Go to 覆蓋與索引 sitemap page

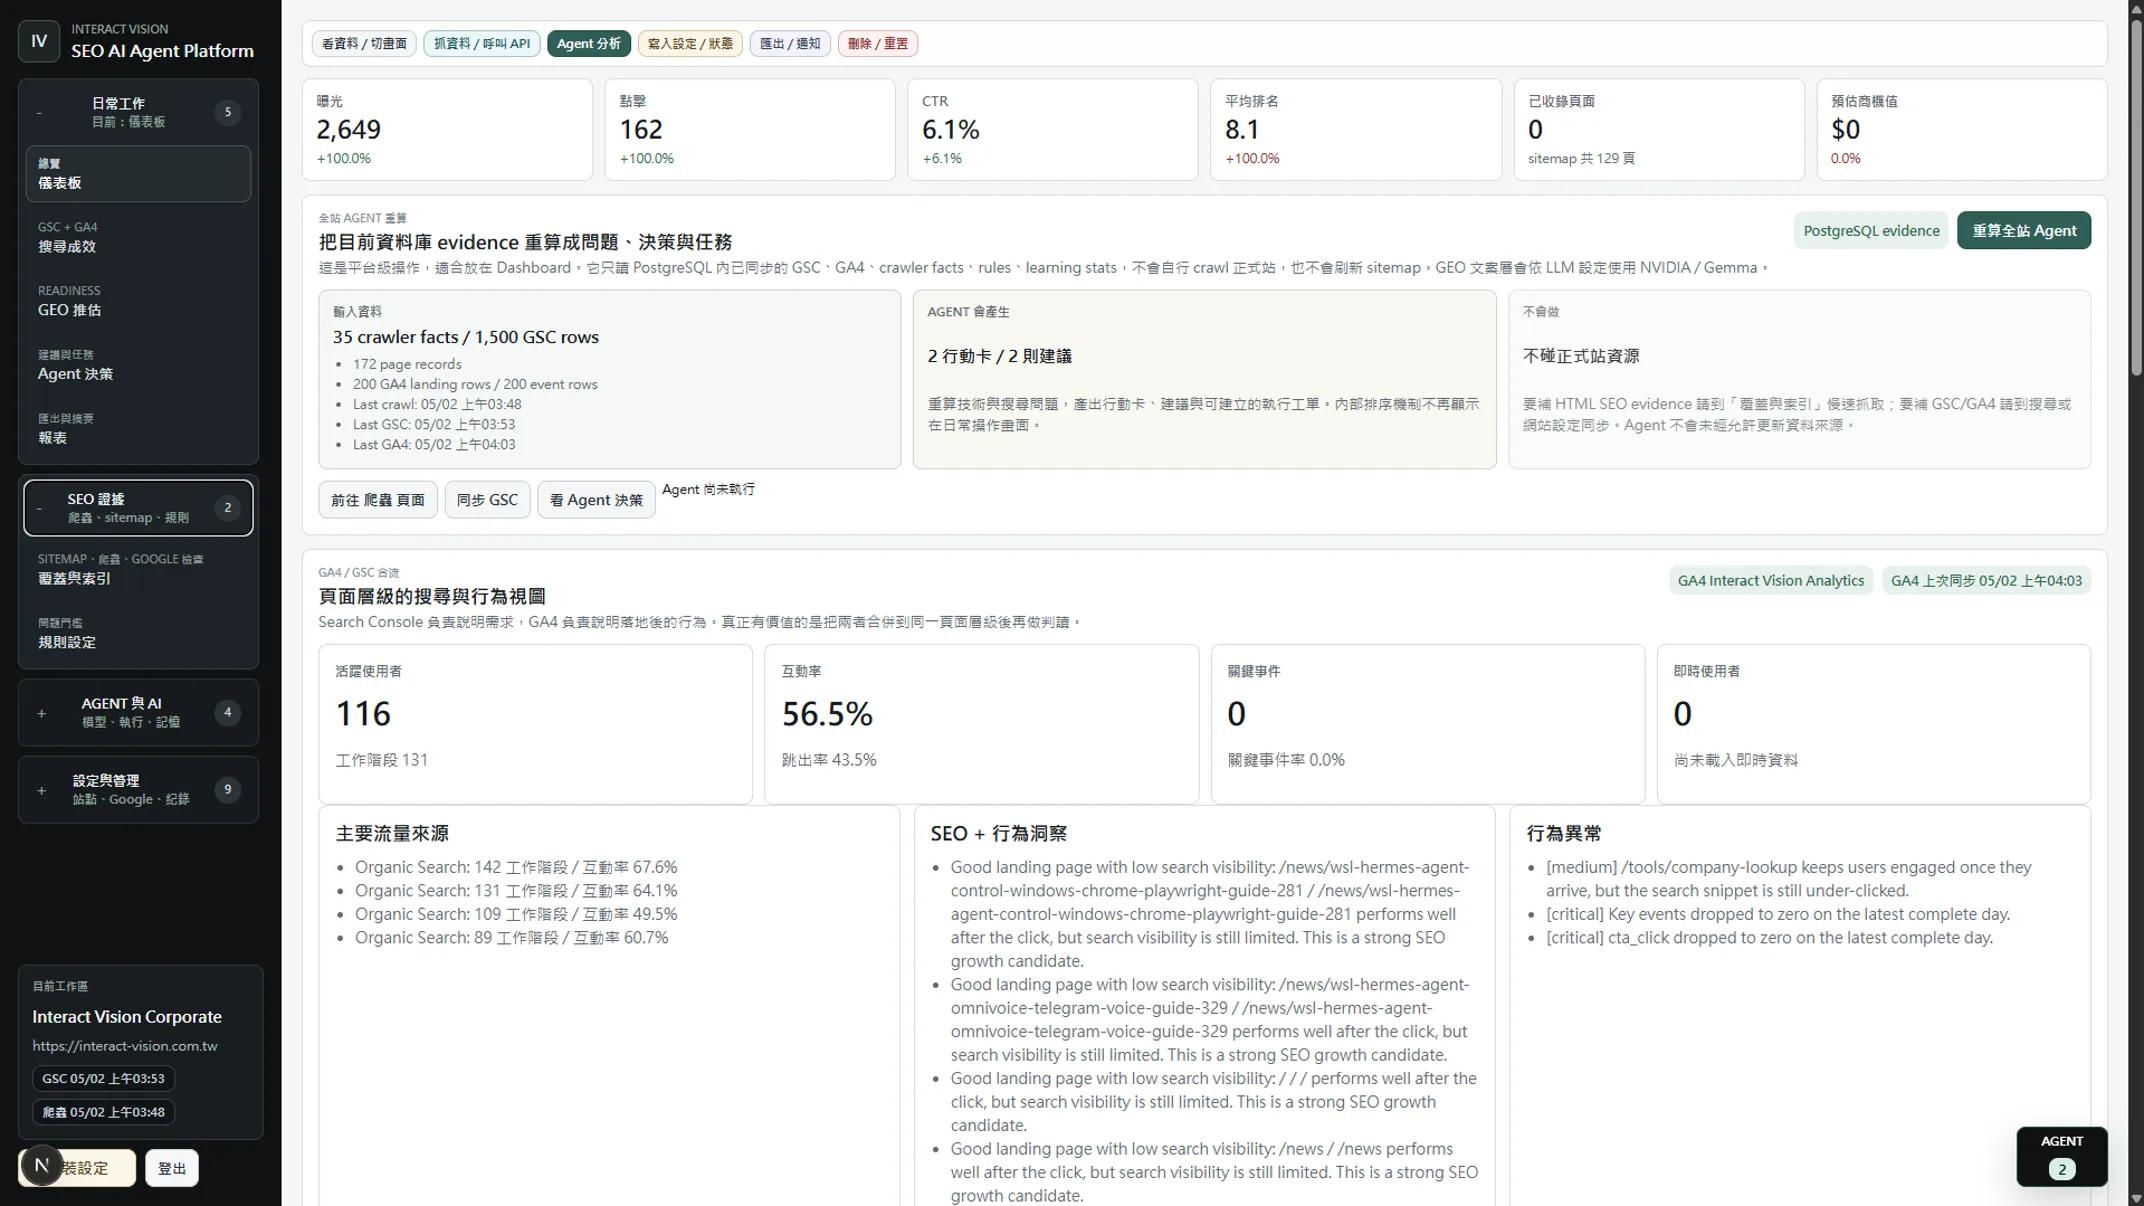tap(138, 569)
